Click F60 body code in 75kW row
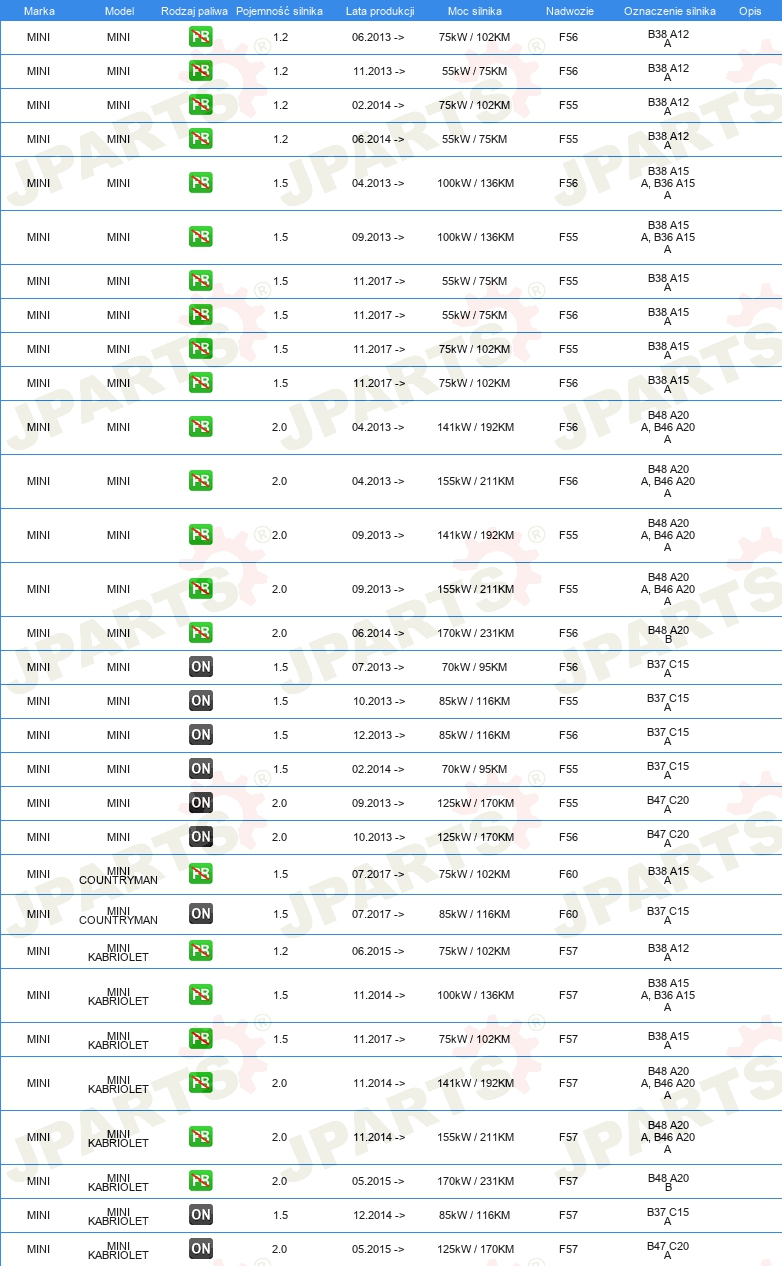The height and width of the screenshot is (1266, 782). [x=568, y=874]
